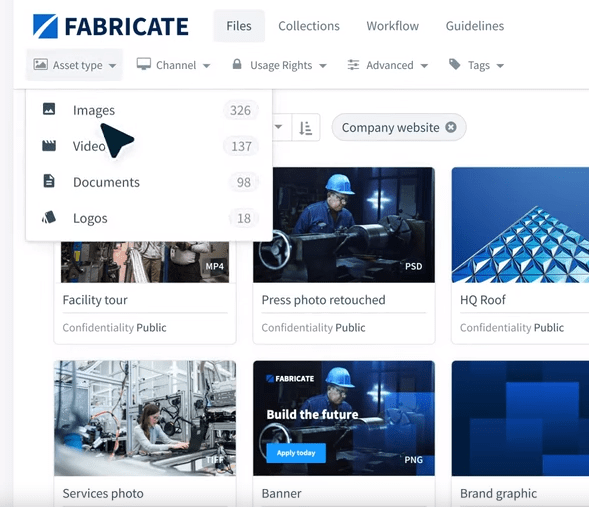
Task: Click the Video clapperboard icon
Action: point(49,146)
